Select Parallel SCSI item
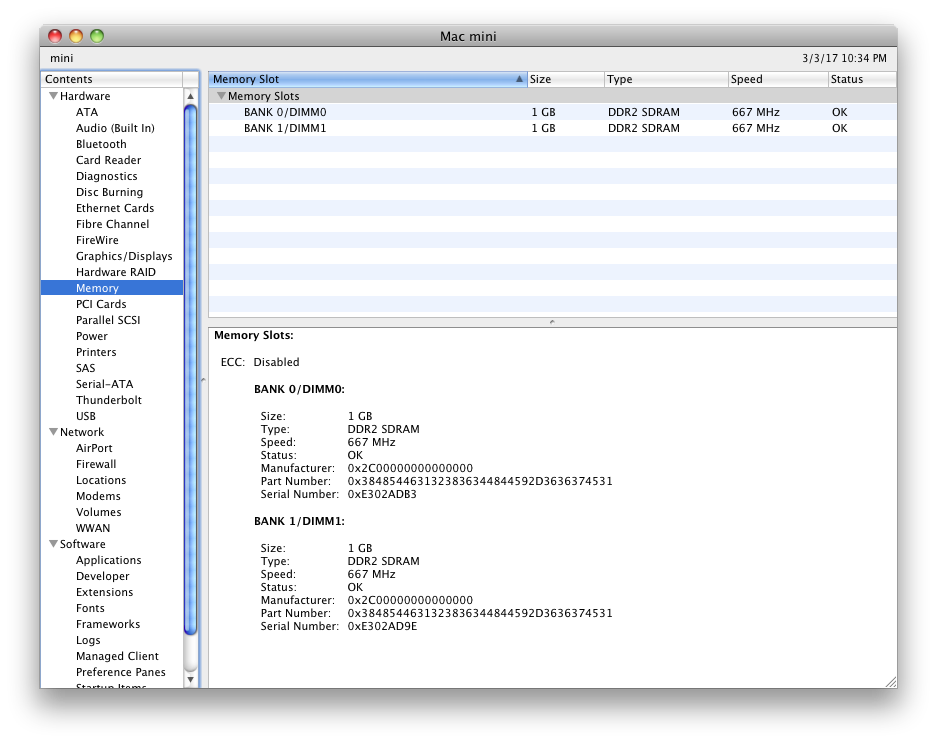Screen dimensions: 937x743 point(108,320)
